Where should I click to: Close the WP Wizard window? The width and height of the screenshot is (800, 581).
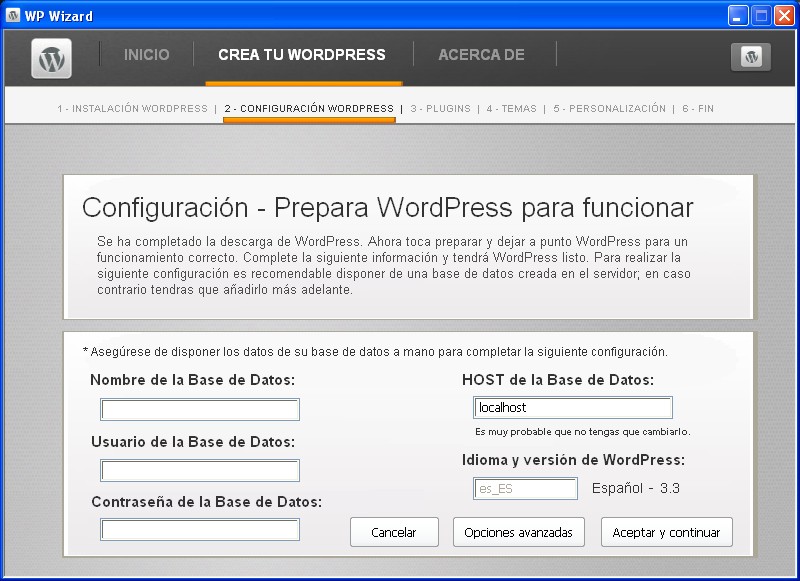784,16
